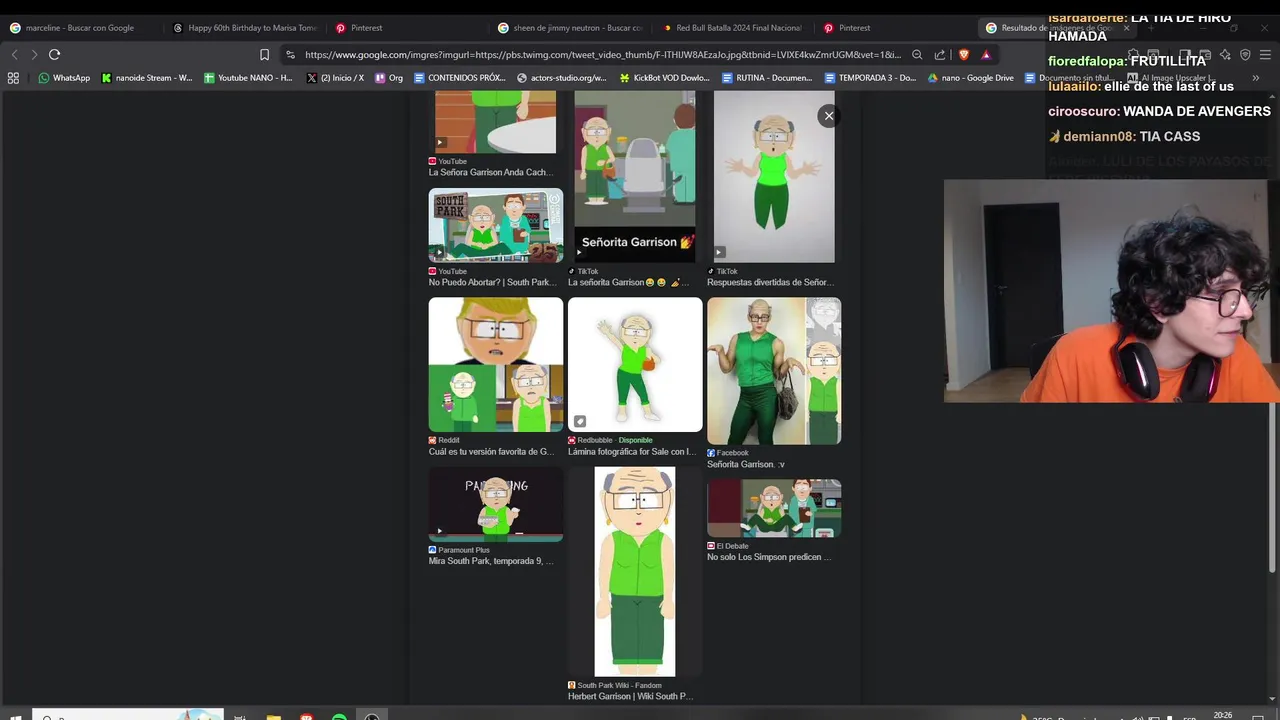Go forward in browser history
1280x720 pixels.
34,55
